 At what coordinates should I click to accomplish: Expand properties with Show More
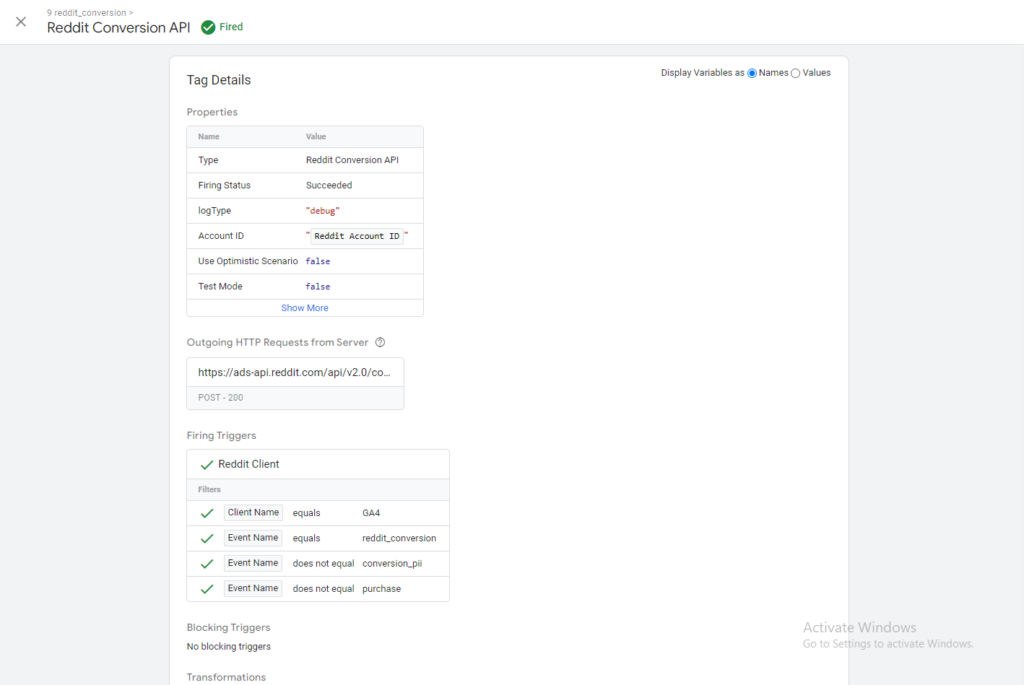pos(304,308)
